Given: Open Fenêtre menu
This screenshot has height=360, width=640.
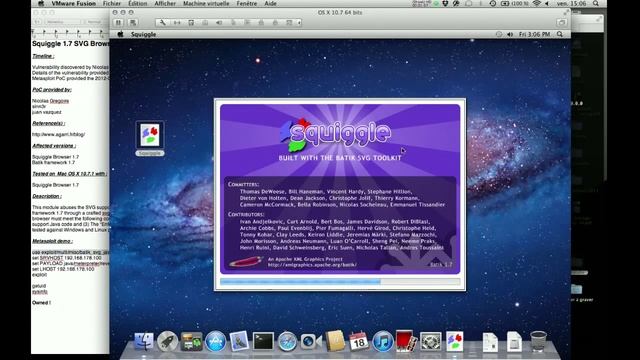Looking at the screenshot, I should (247, 3).
